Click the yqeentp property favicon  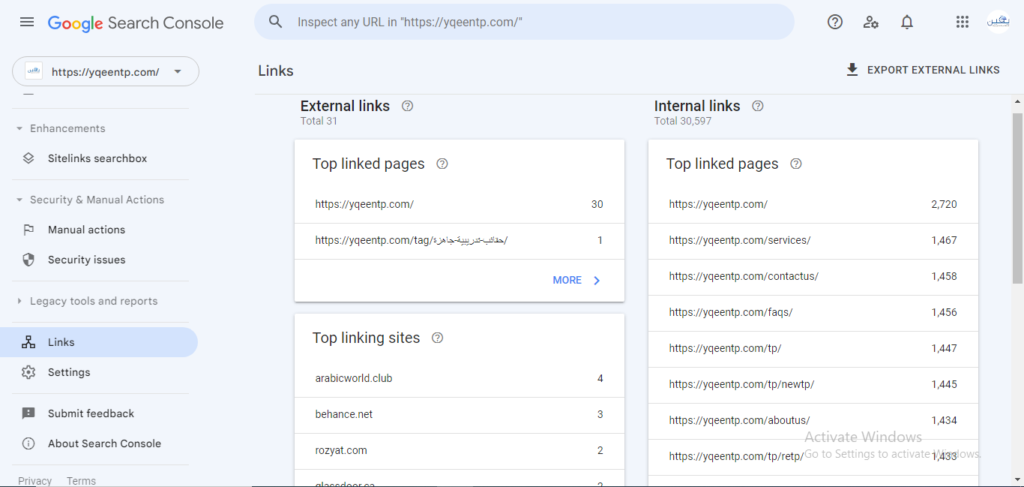[34, 72]
